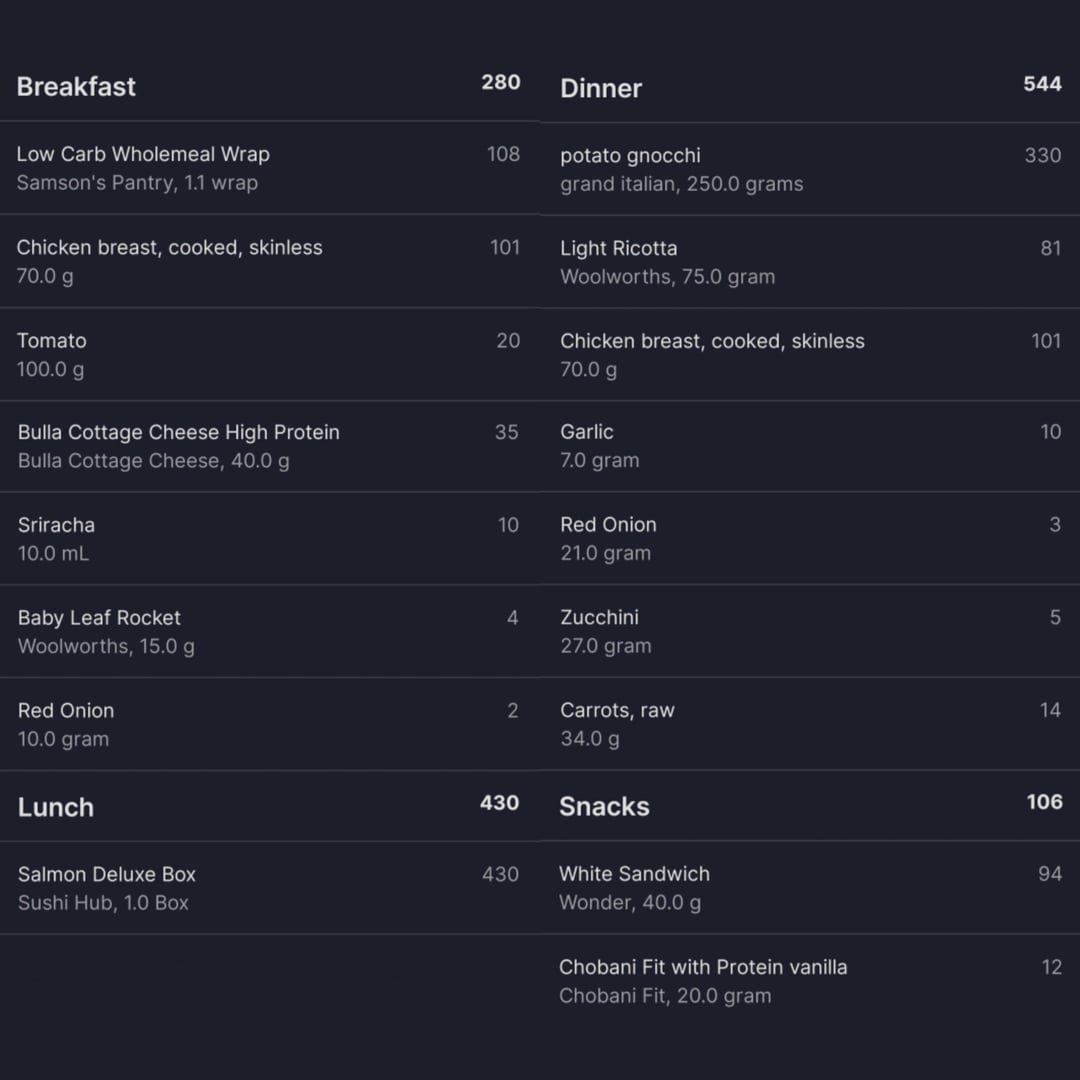Tap the Dinner section header

coord(810,87)
